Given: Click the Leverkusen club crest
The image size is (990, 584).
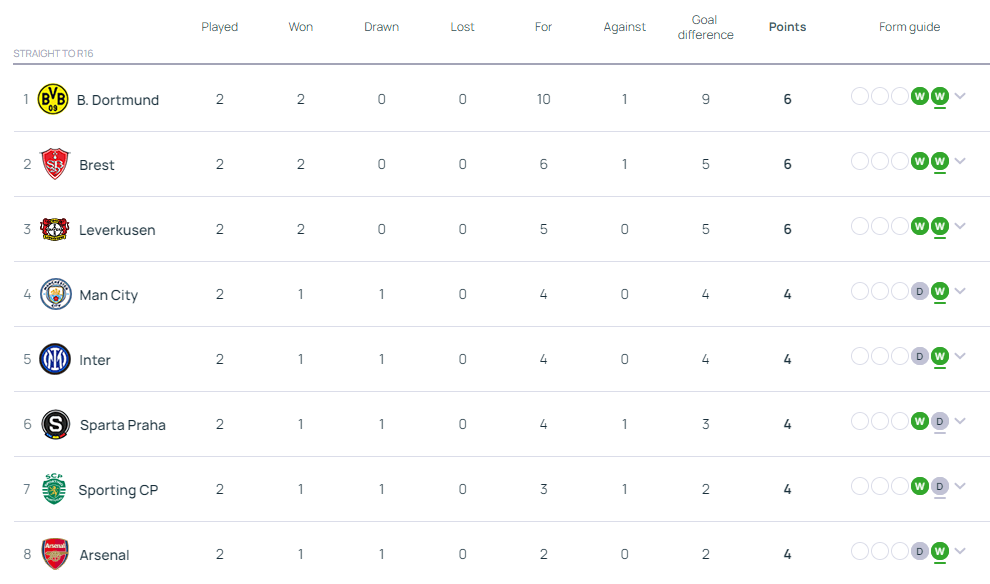Looking at the screenshot, I should (55, 229).
